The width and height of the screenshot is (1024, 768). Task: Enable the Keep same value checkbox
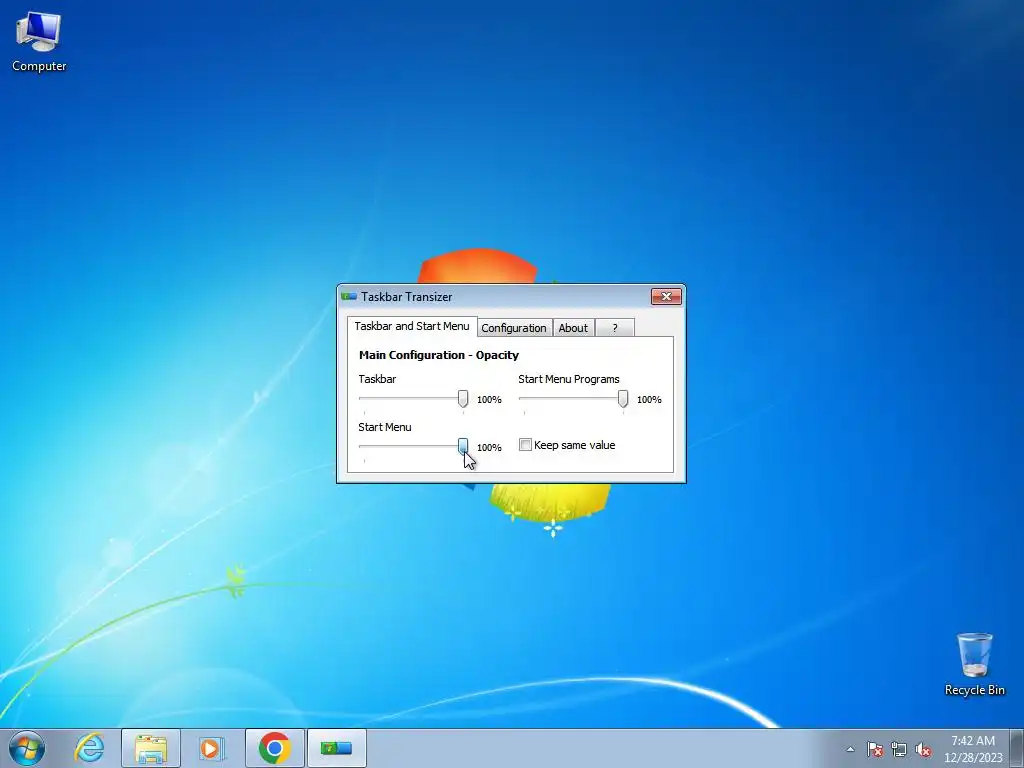tap(525, 445)
